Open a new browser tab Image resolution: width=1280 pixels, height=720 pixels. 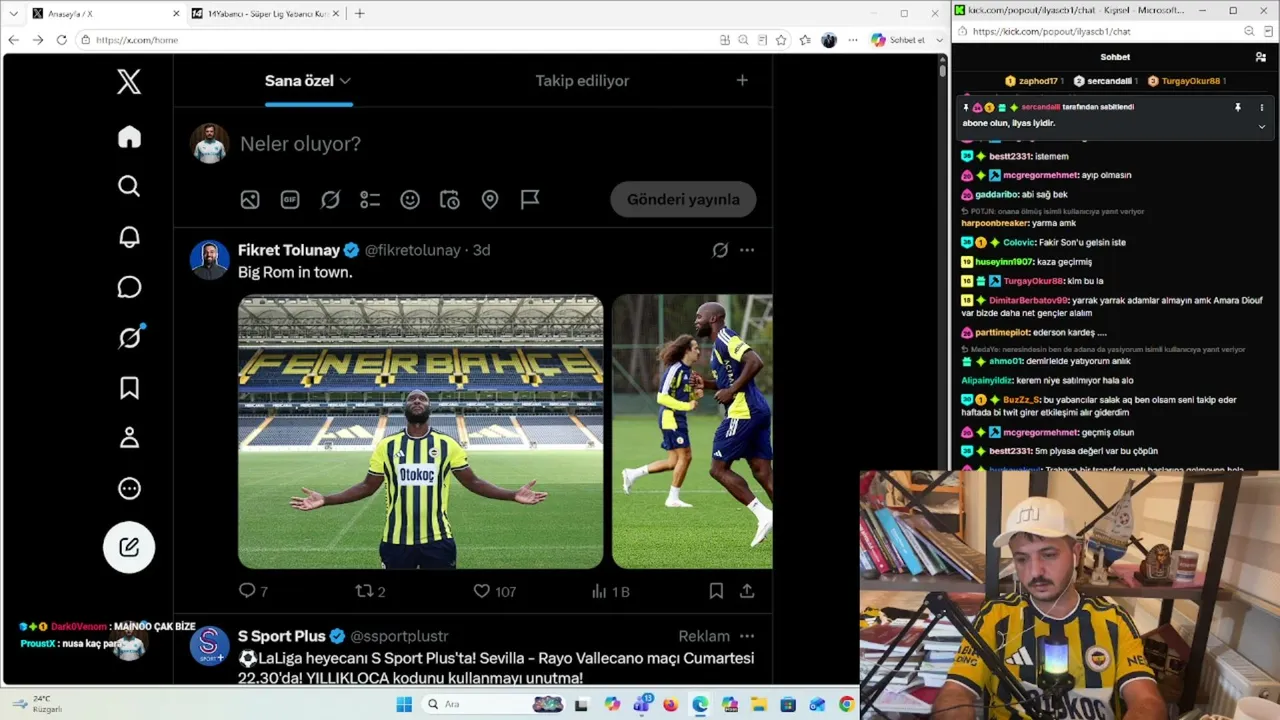[360, 13]
